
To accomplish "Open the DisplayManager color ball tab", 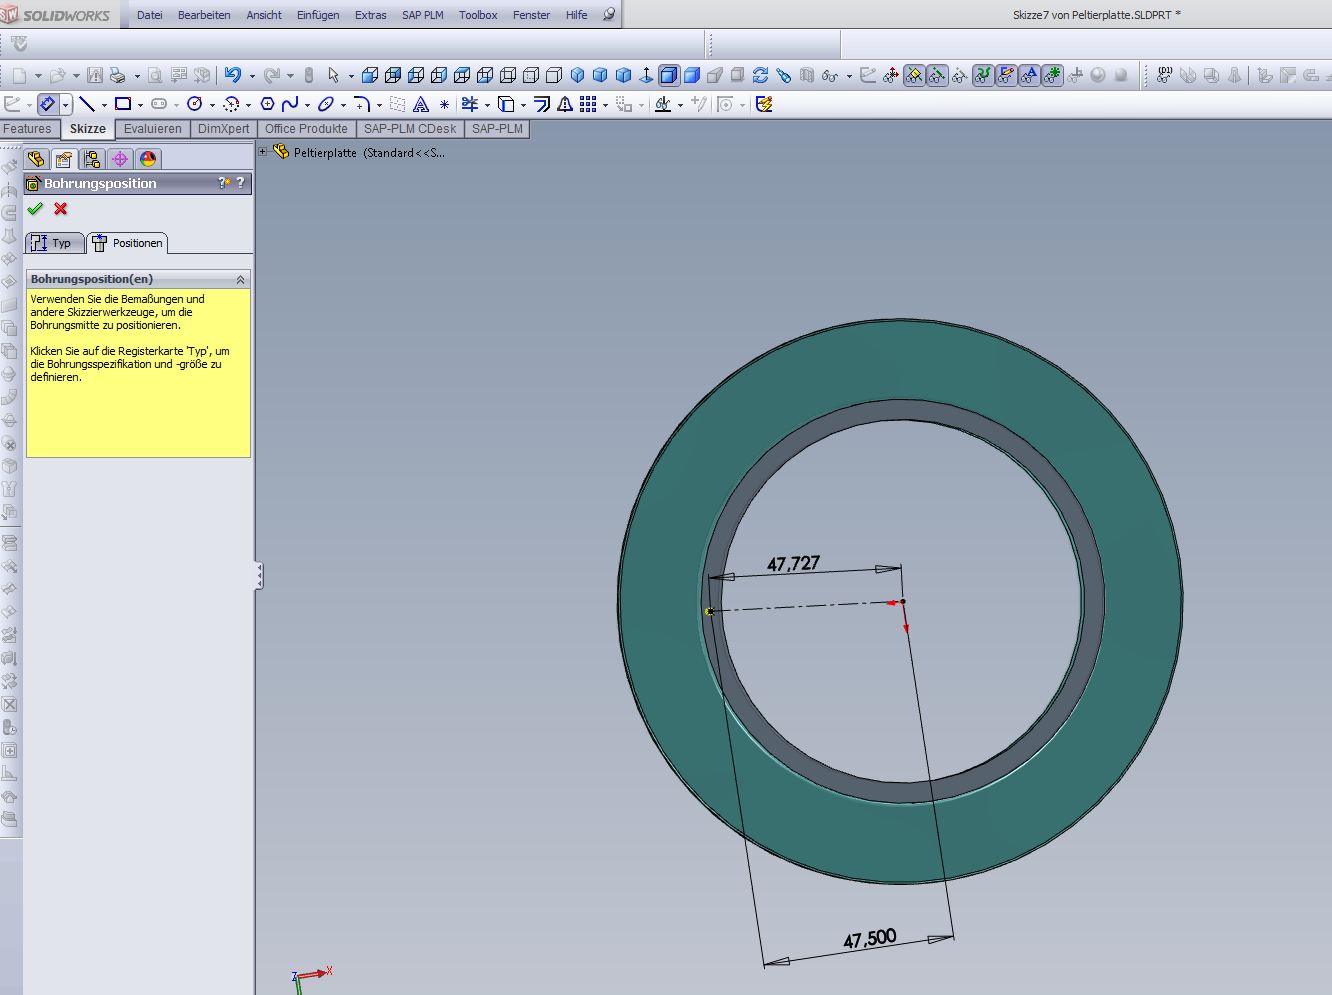I will tap(148, 159).
